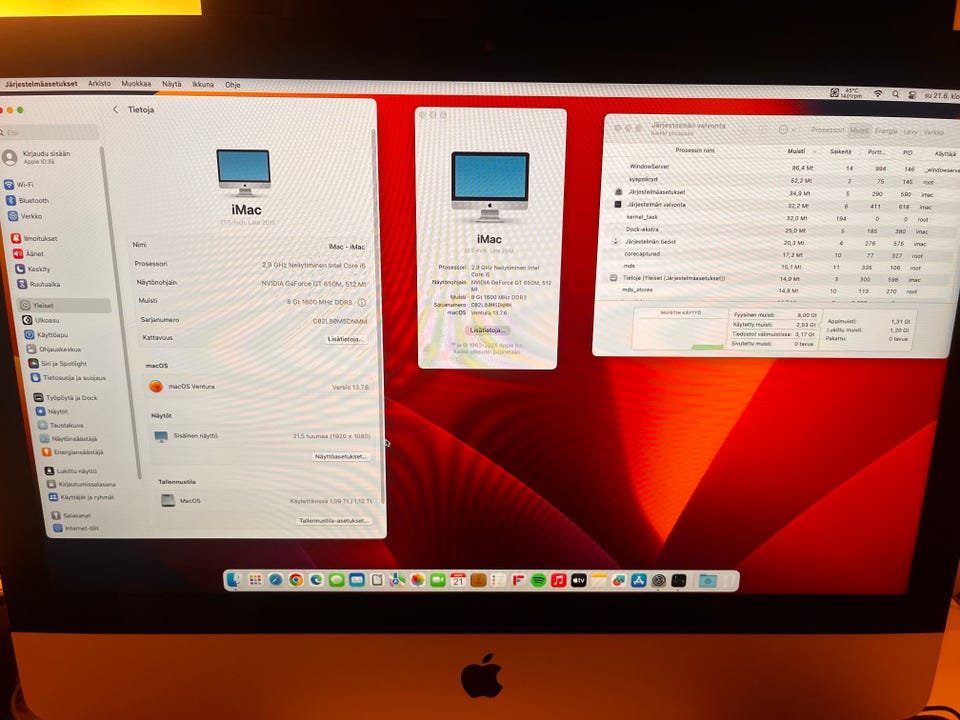Select Siri ja Spotlight settings

click(58, 364)
